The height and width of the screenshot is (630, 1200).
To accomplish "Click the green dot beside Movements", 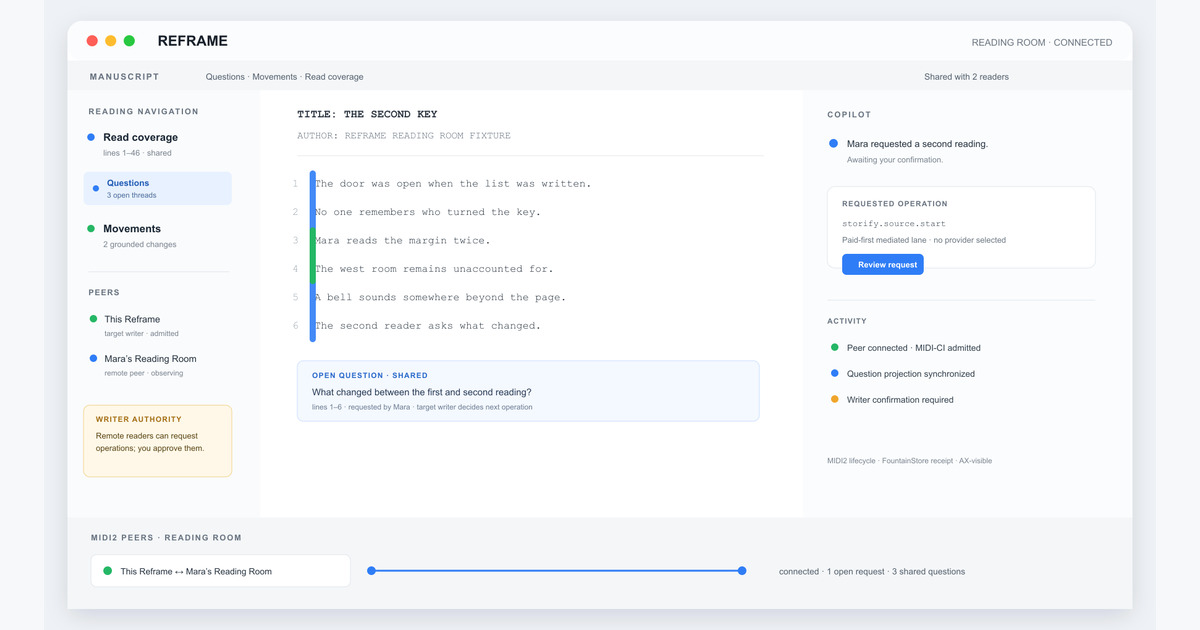I will tap(91, 229).
